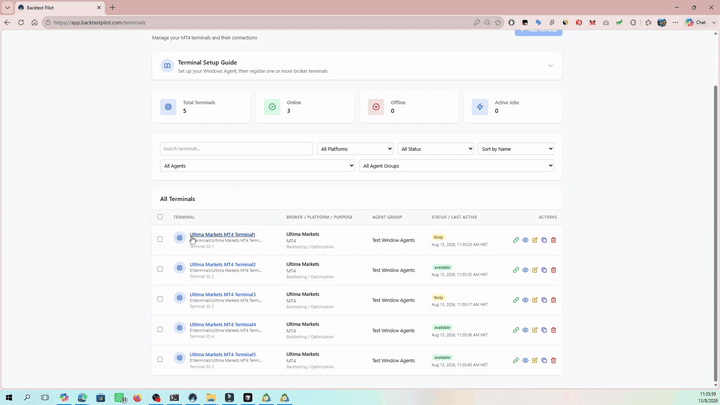Delete Terminal4 with trash icon

click(x=553, y=330)
